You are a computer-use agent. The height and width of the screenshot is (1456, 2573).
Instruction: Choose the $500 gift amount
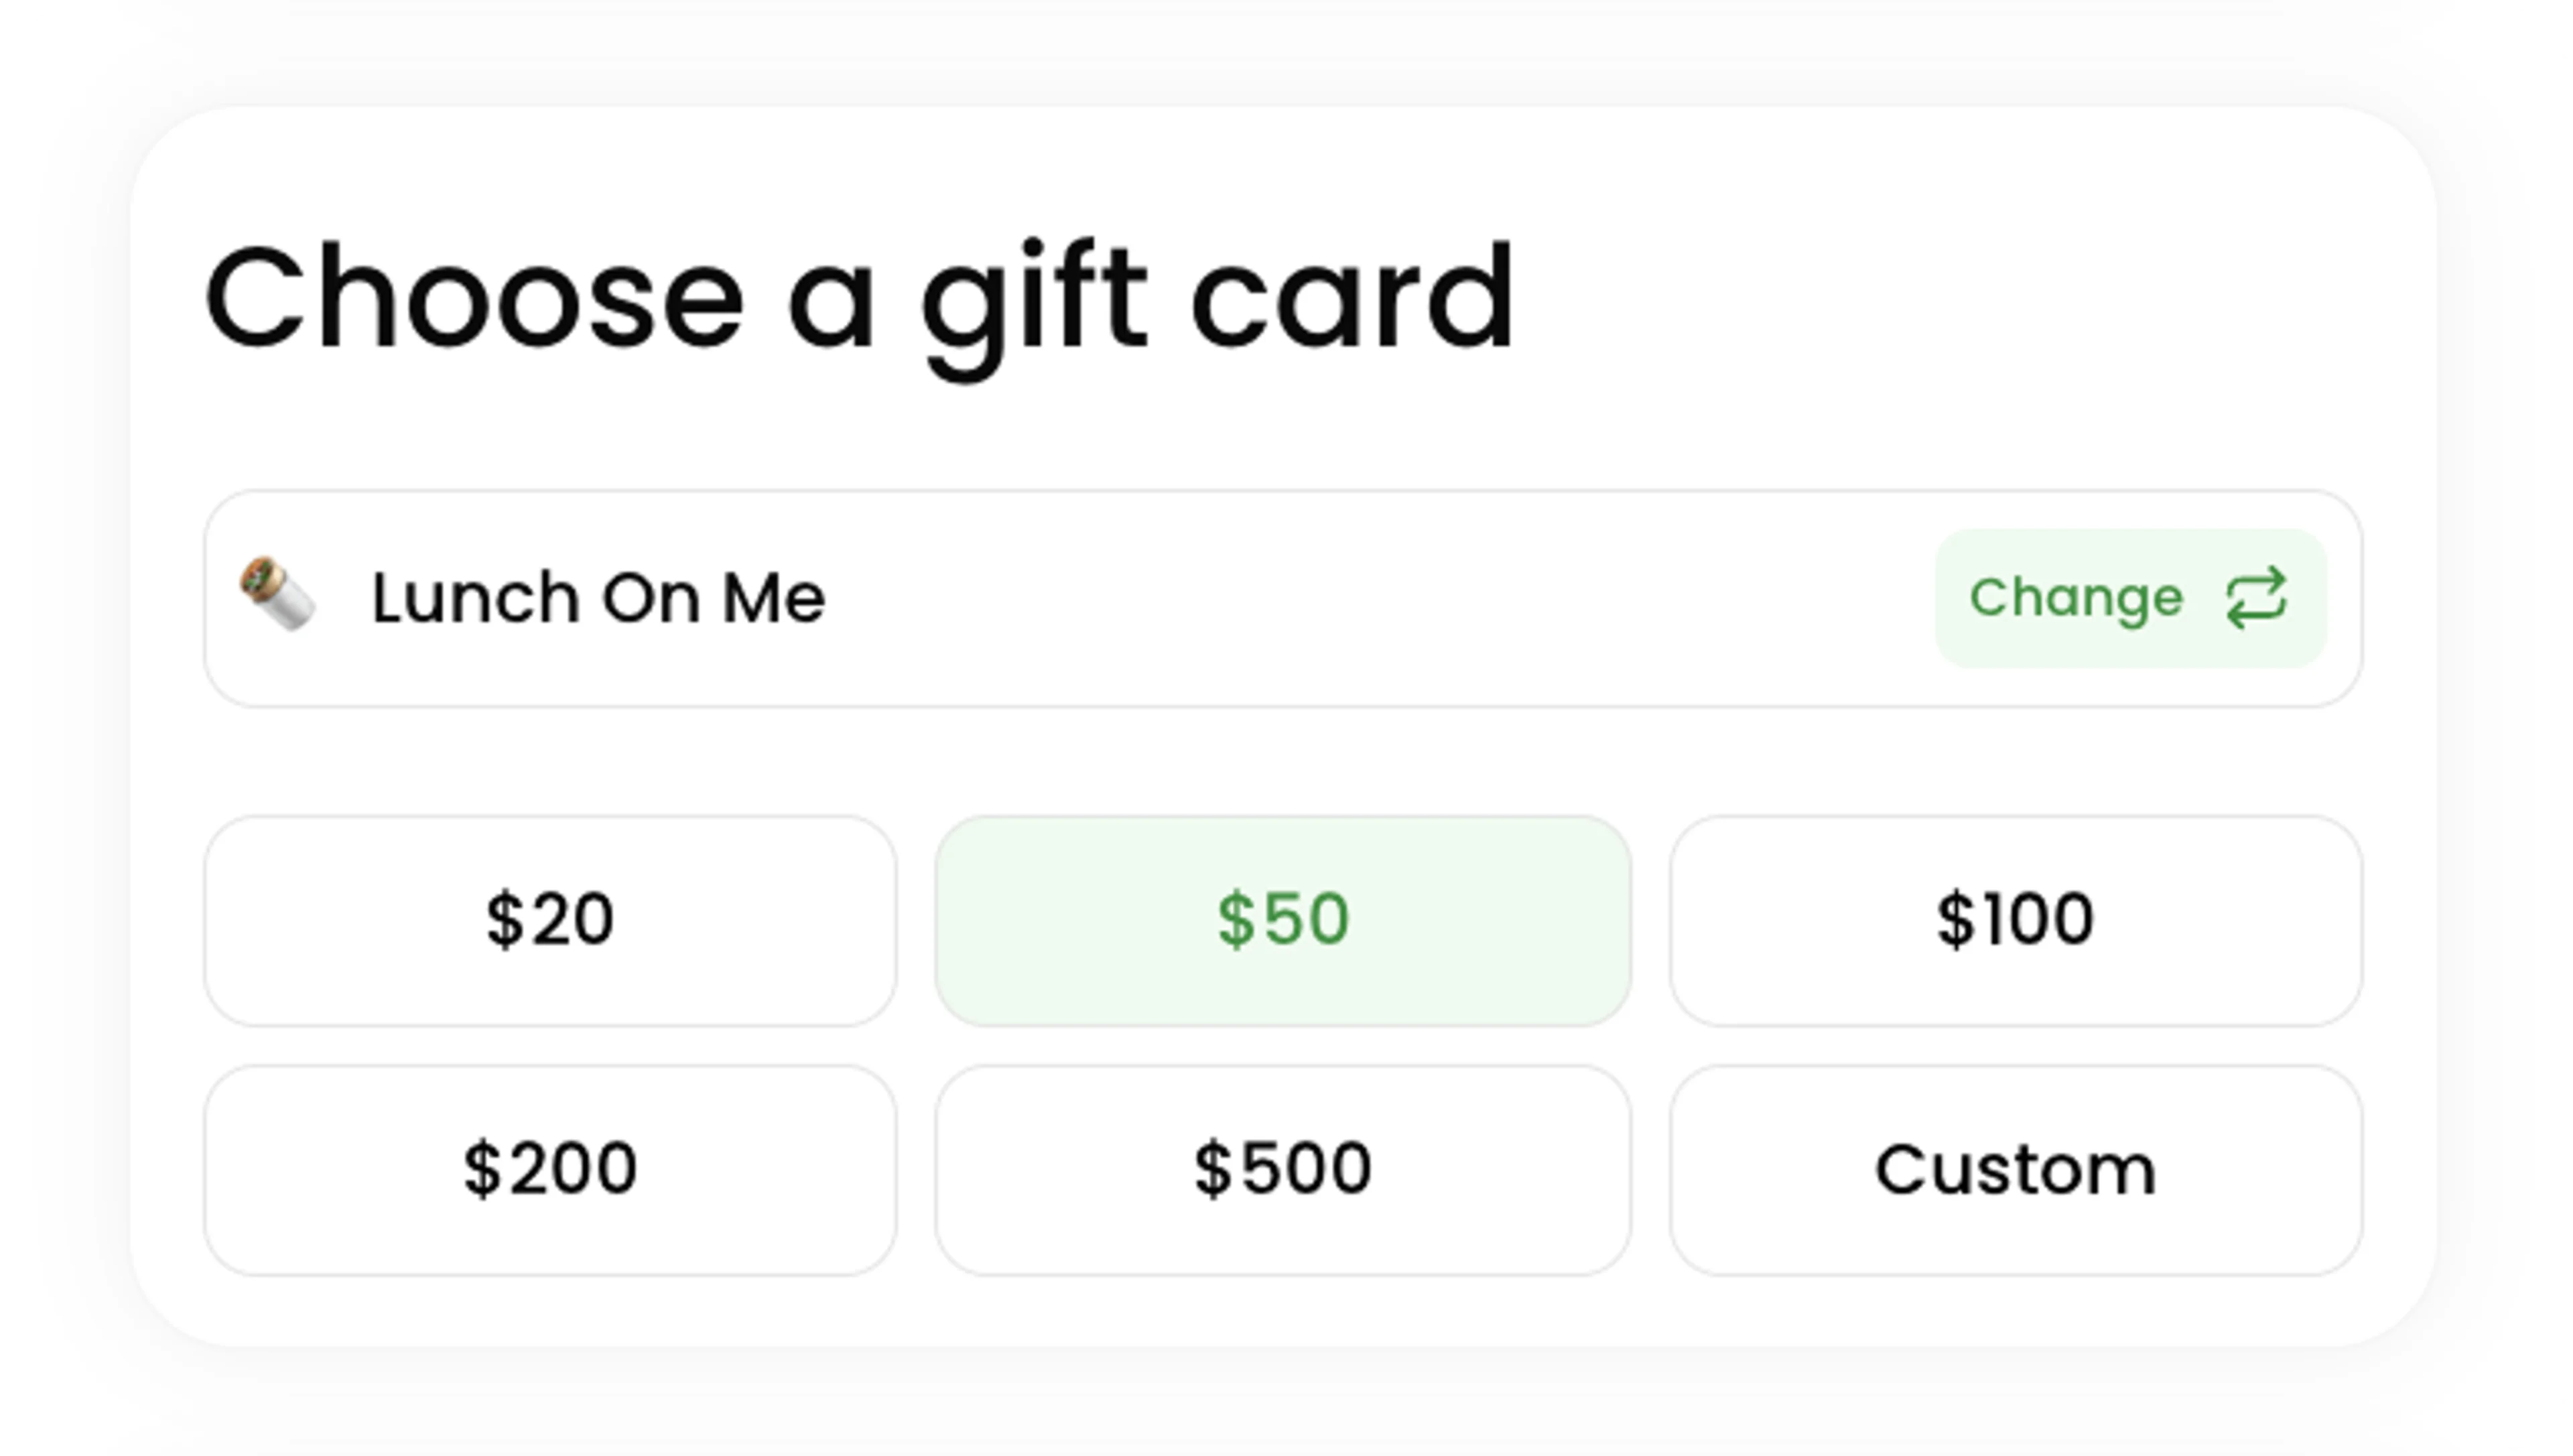click(x=1283, y=1170)
